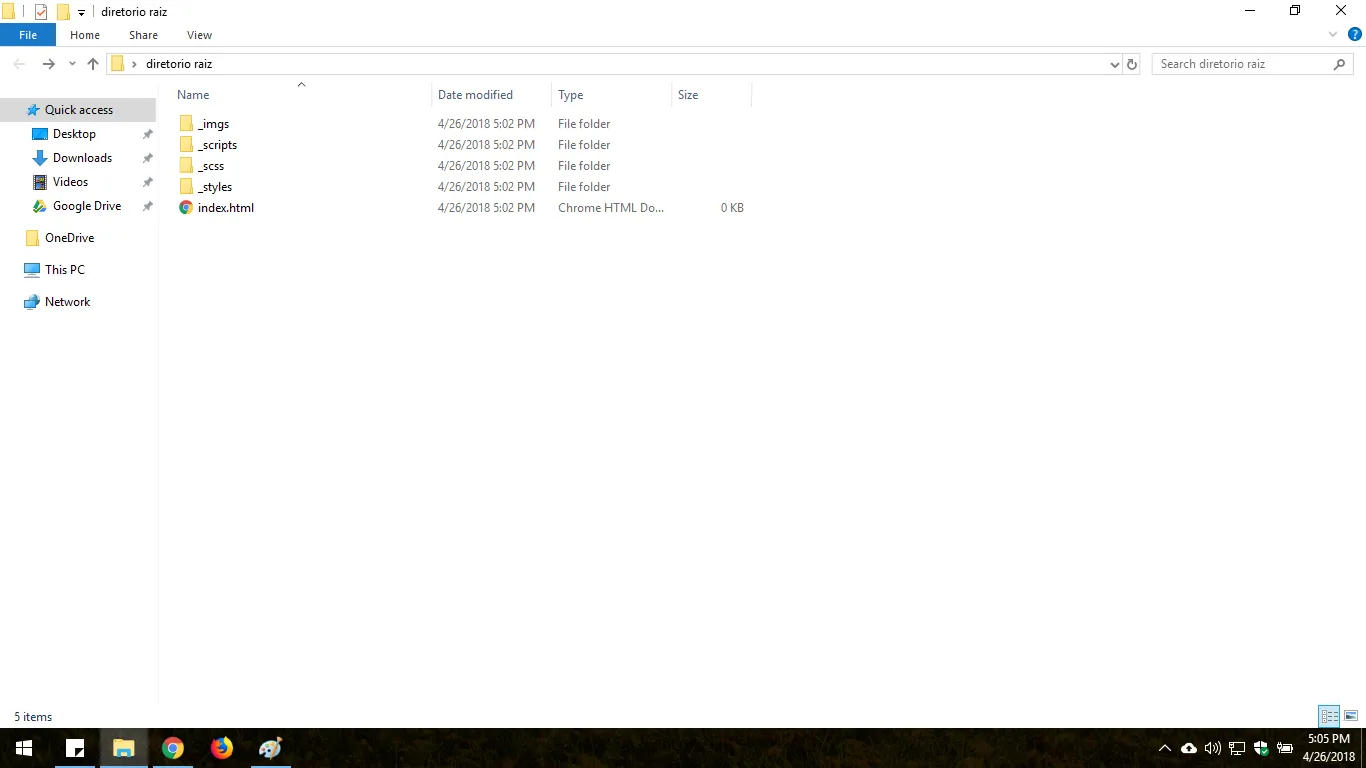Open the address bar history dropdown

1115,64
